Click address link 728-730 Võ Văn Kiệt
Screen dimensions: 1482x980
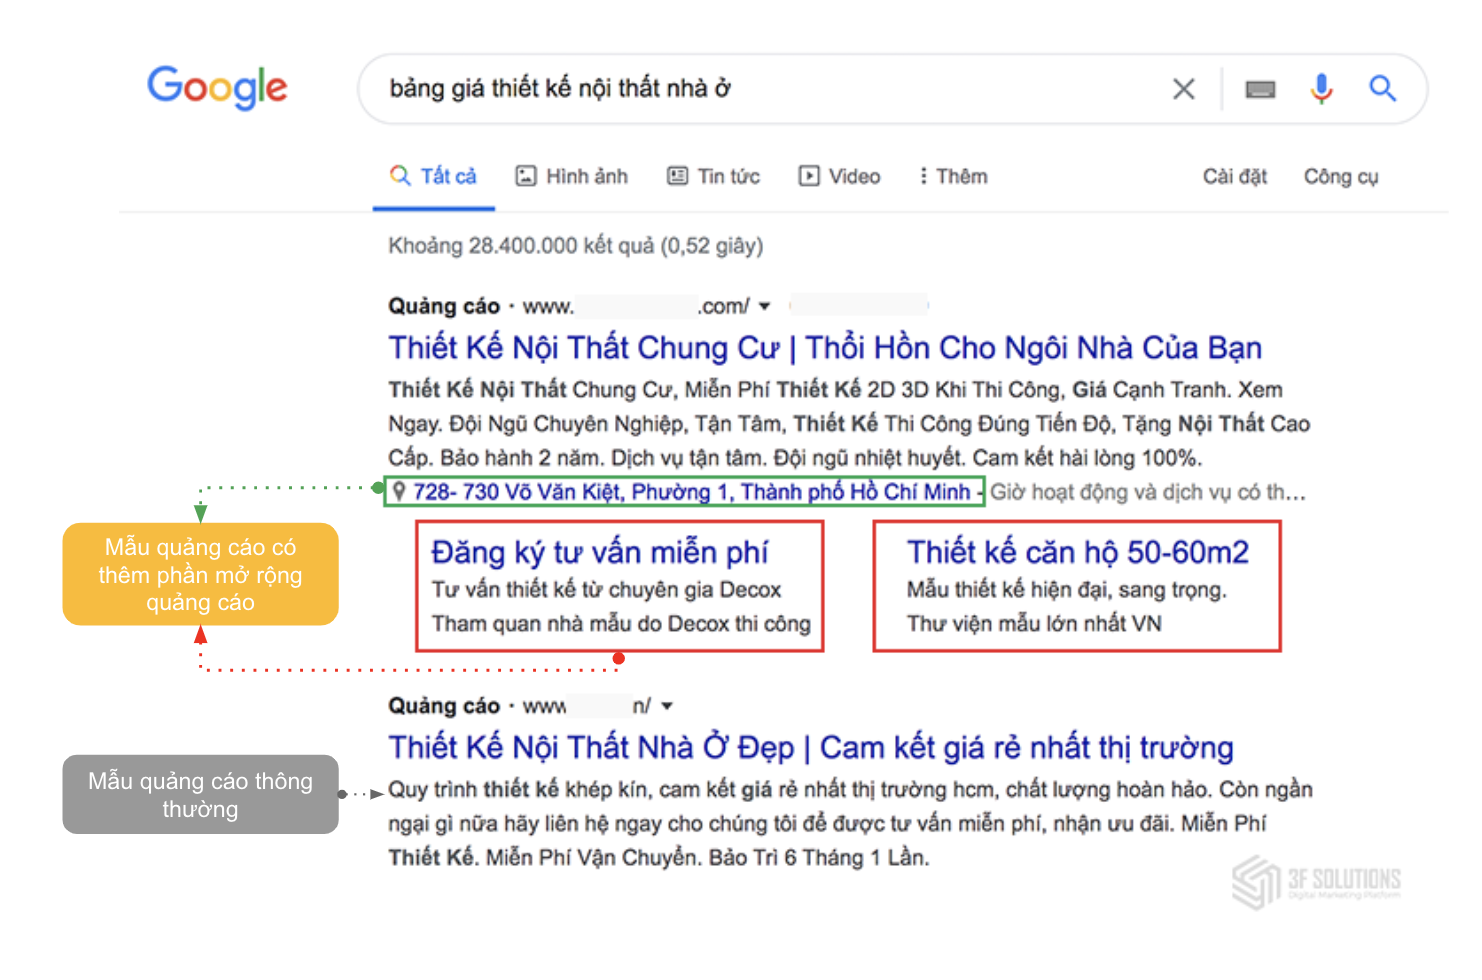coord(691,492)
